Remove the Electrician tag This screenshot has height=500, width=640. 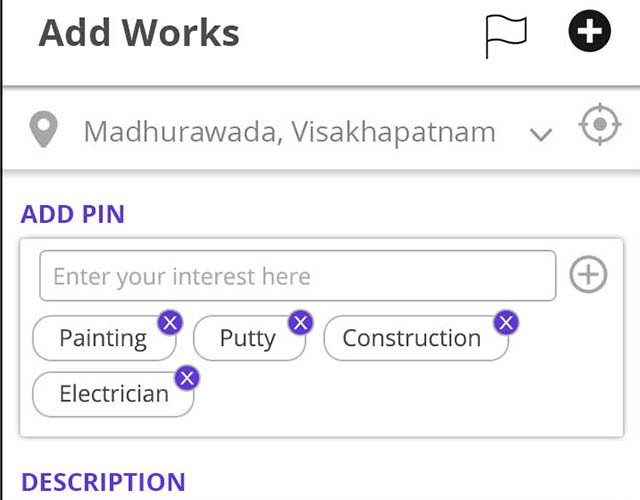[186, 377]
